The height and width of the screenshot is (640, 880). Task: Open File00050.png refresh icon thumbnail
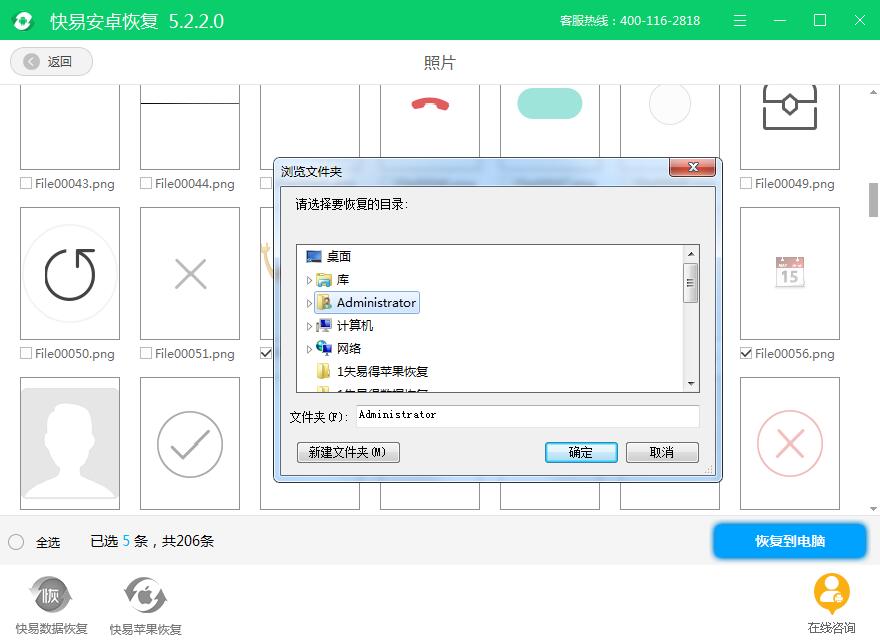click(70, 273)
